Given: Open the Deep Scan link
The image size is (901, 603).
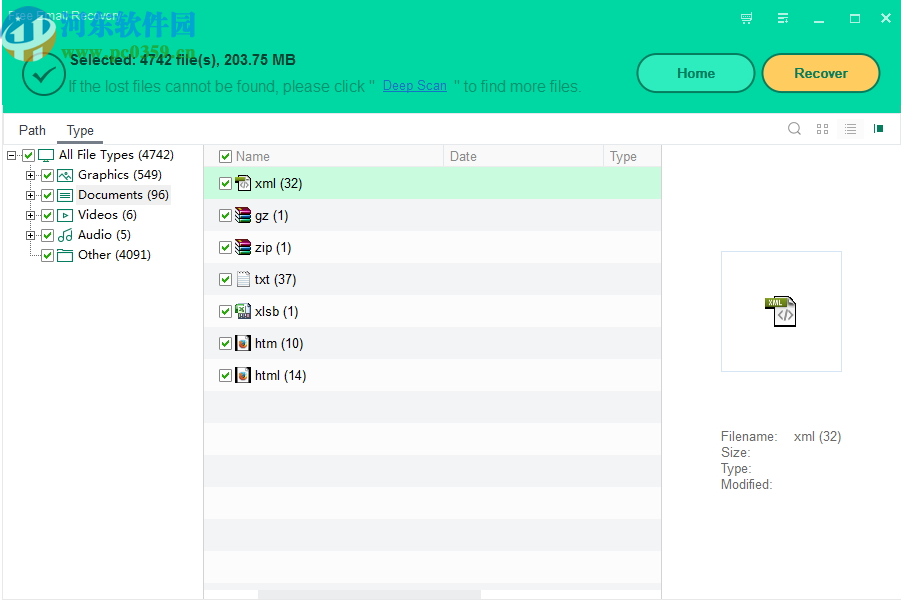Looking at the screenshot, I should (x=414, y=86).
